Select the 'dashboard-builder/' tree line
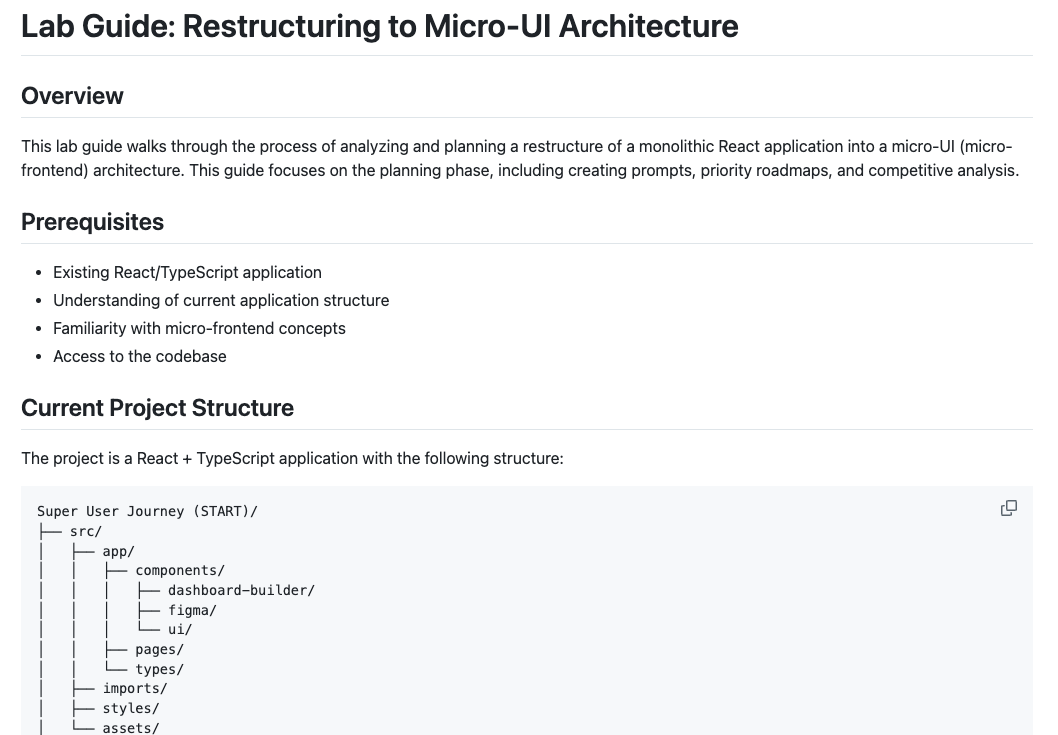This screenshot has height=735, width=1058. 242,590
